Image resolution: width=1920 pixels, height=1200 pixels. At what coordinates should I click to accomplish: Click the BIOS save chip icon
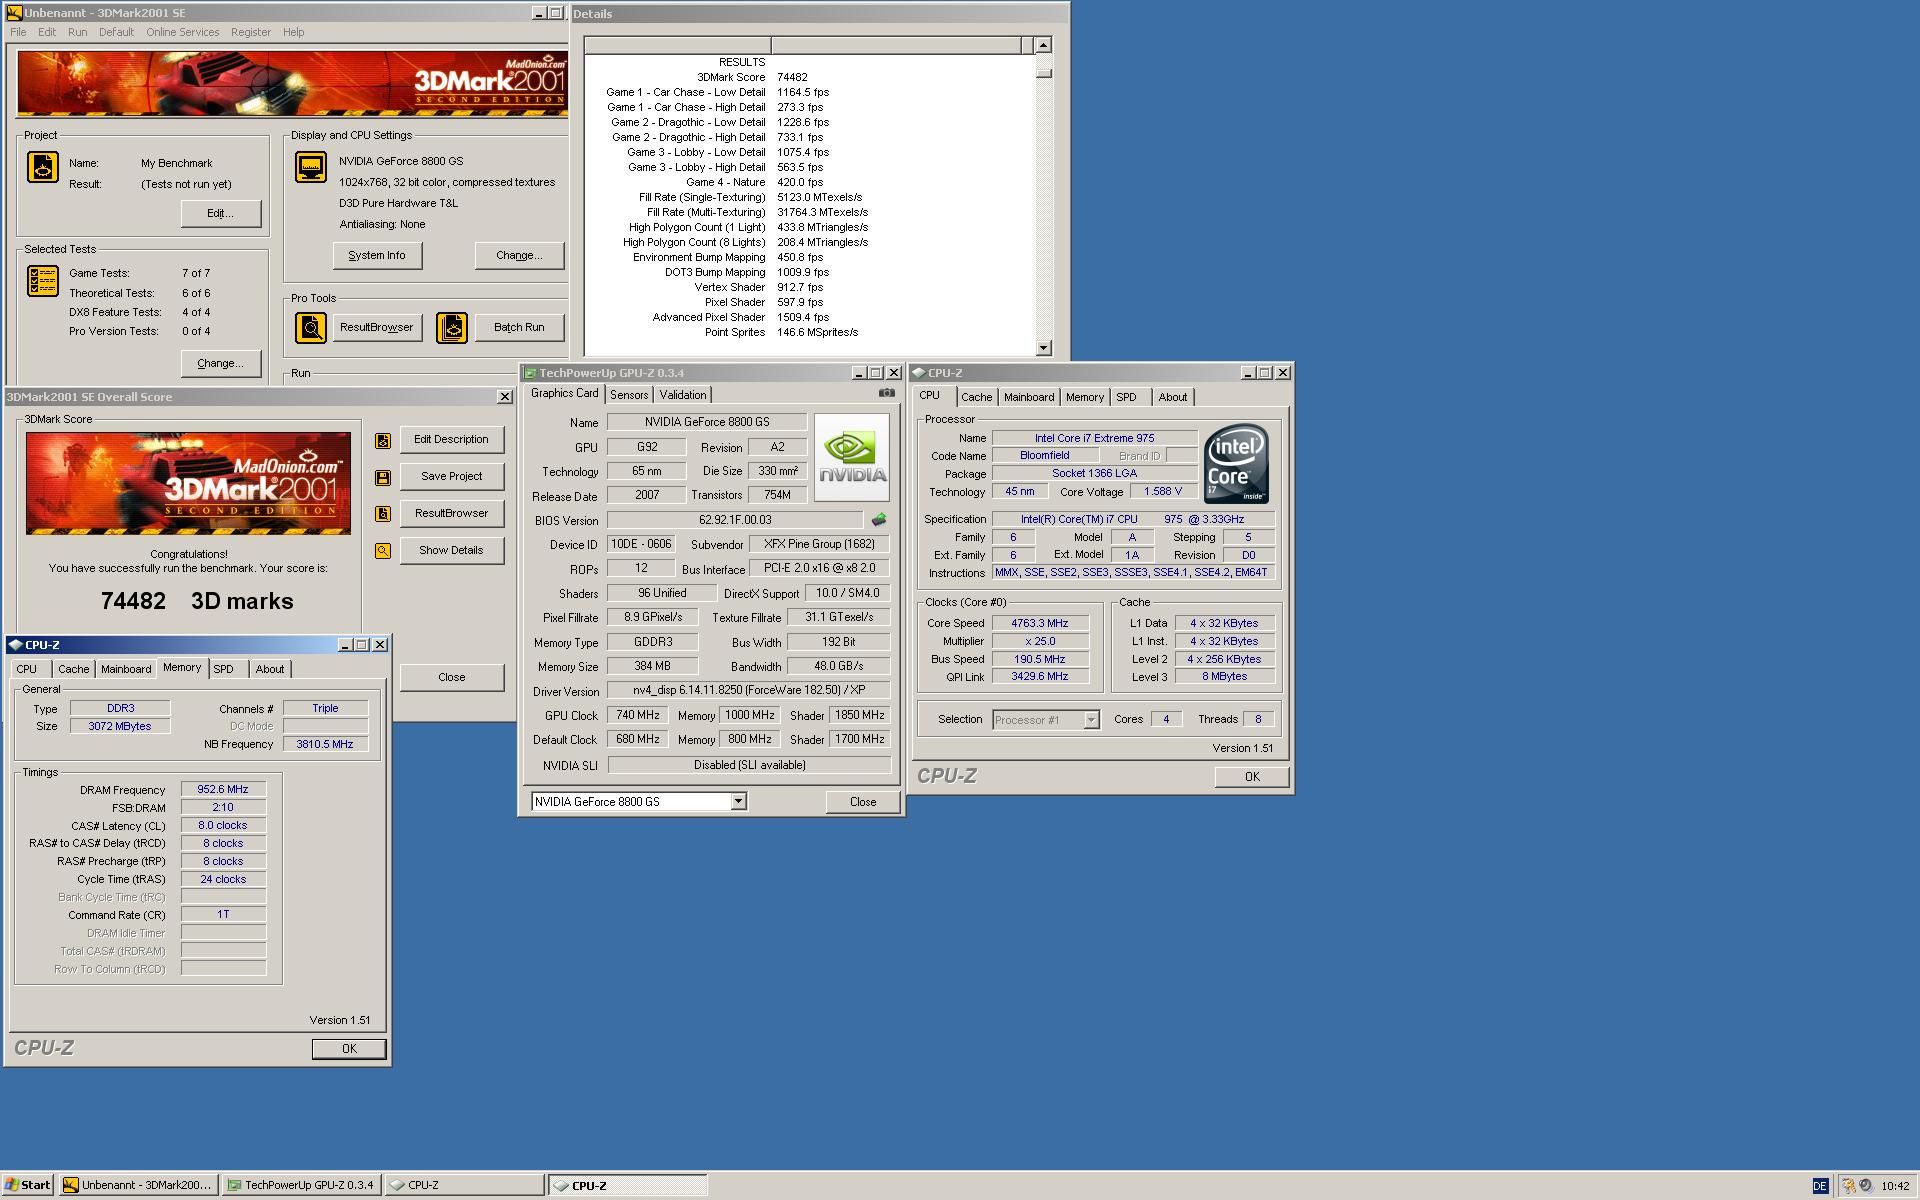(x=879, y=520)
